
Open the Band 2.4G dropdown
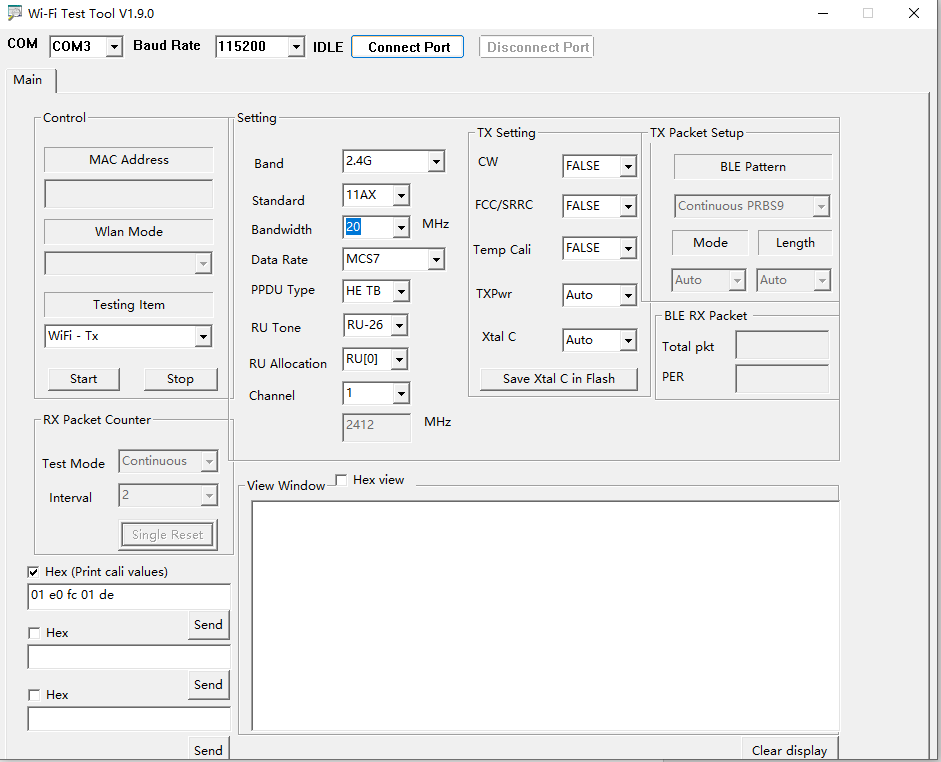click(x=436, y=162)
